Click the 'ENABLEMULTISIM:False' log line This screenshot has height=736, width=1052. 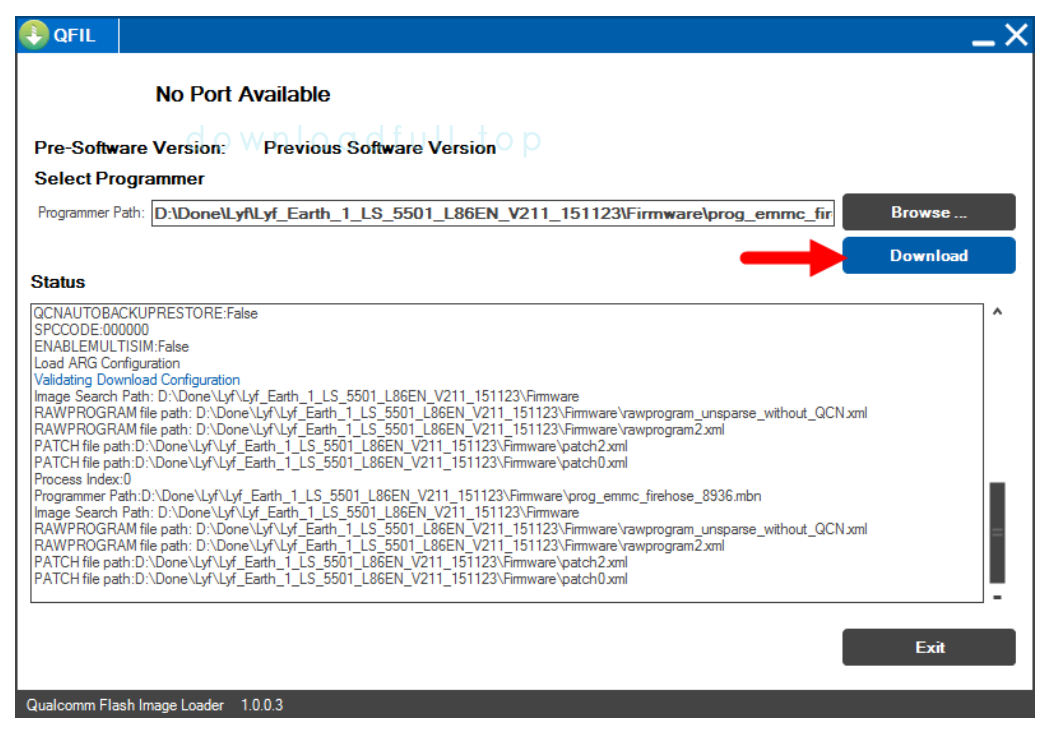[111, 346]
